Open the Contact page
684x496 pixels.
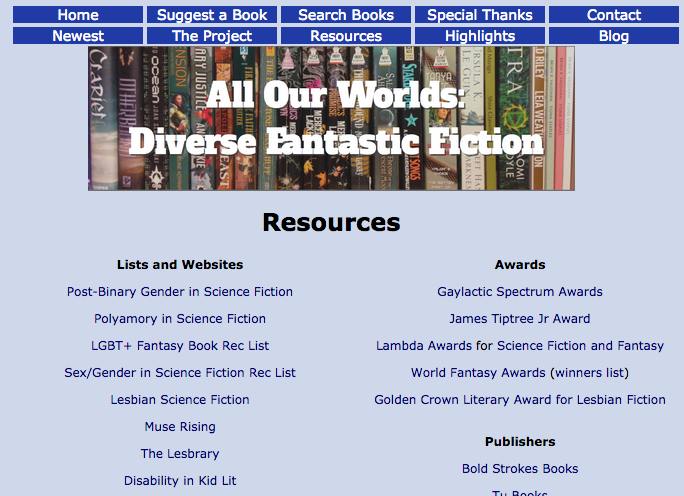point(614,15)
